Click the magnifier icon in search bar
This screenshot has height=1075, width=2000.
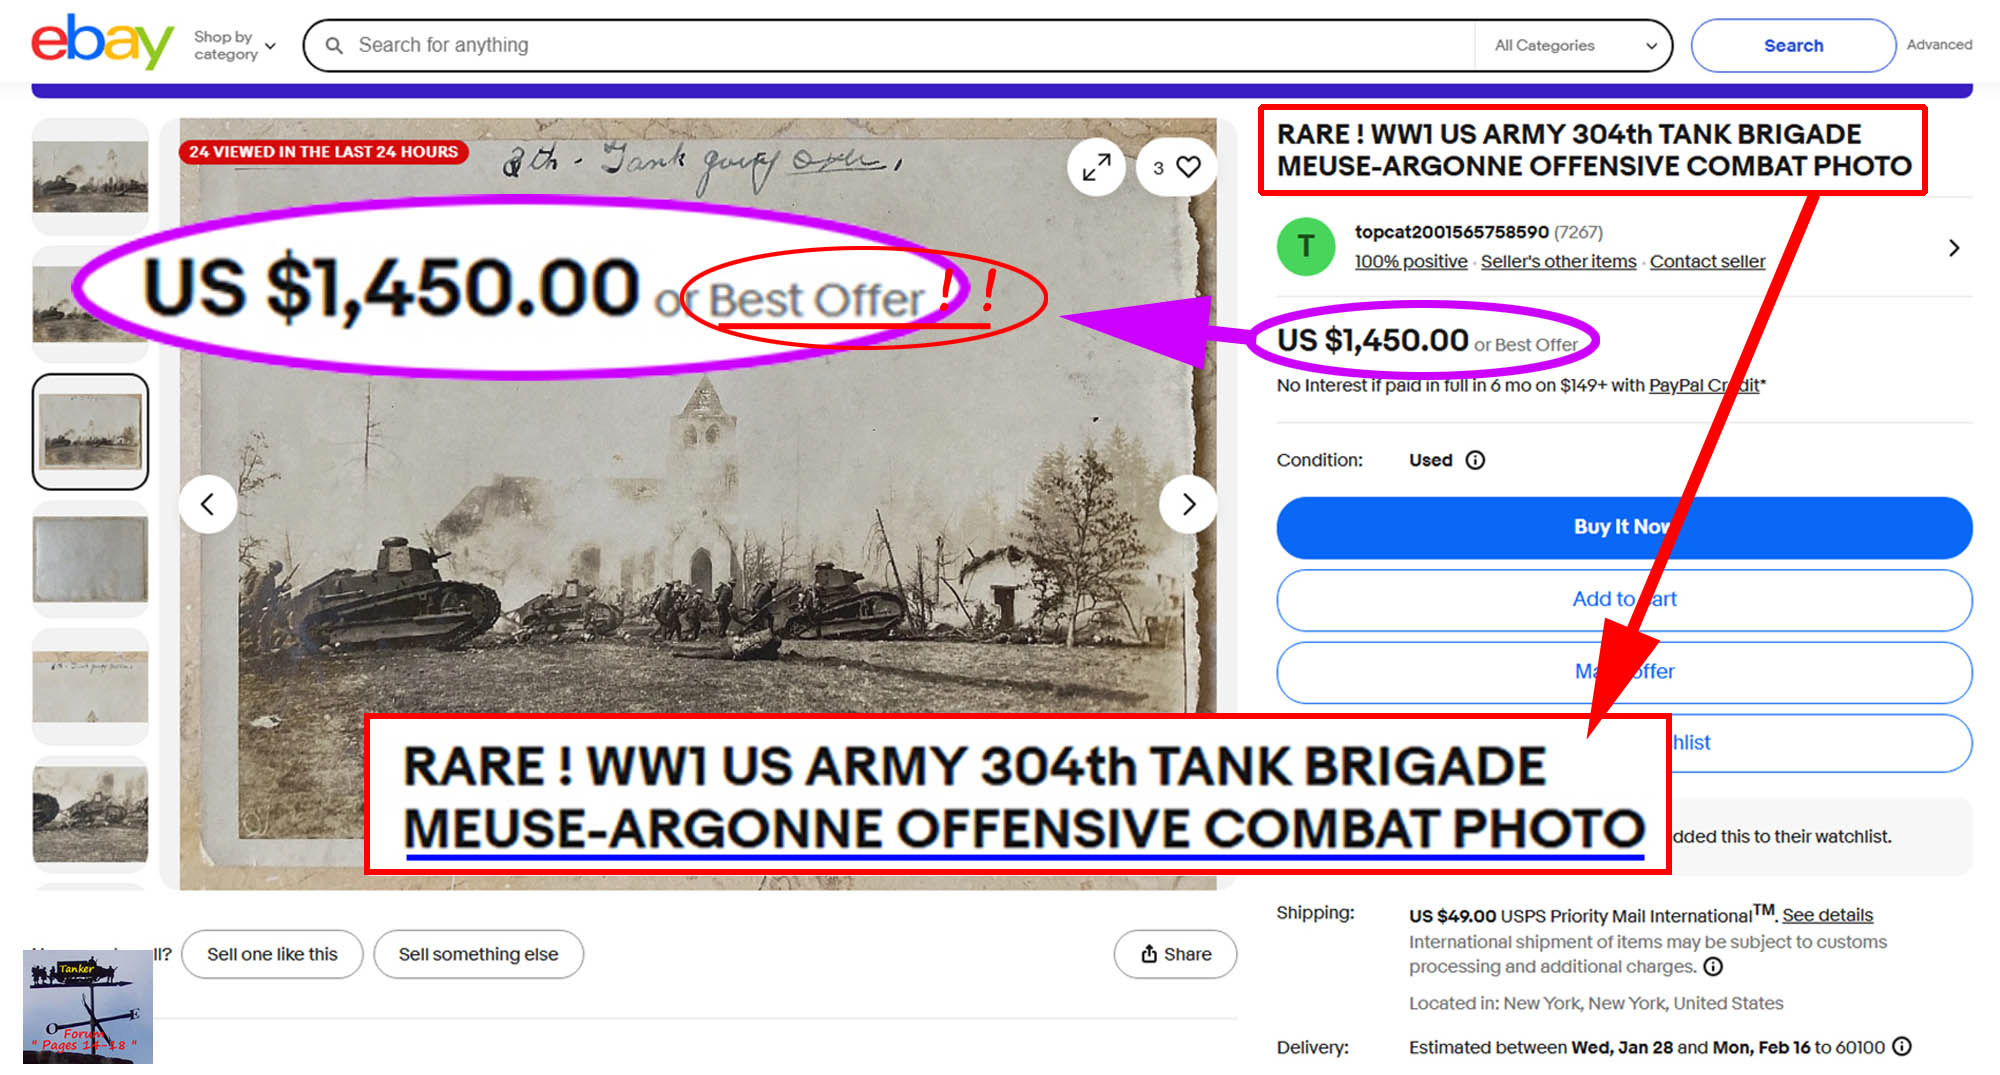(x=334, y=45)
